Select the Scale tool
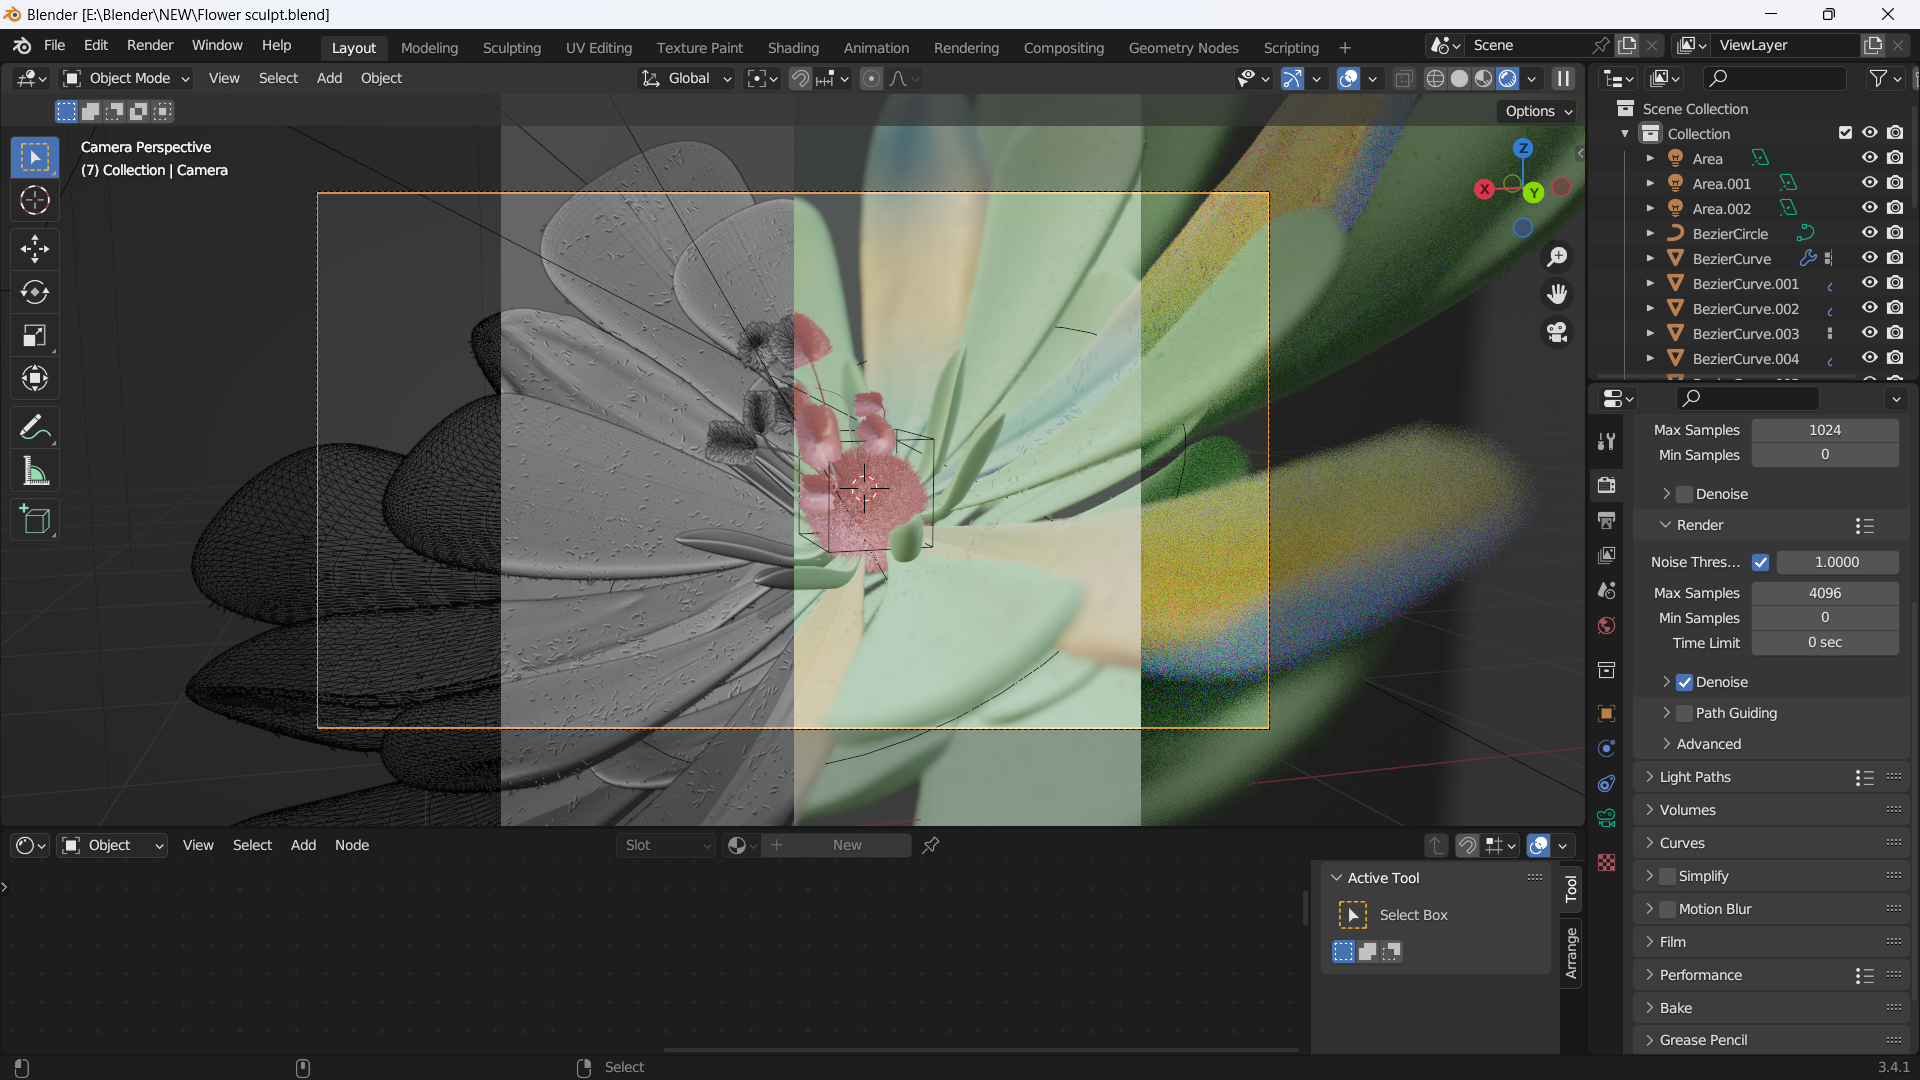 coord(35,335)
